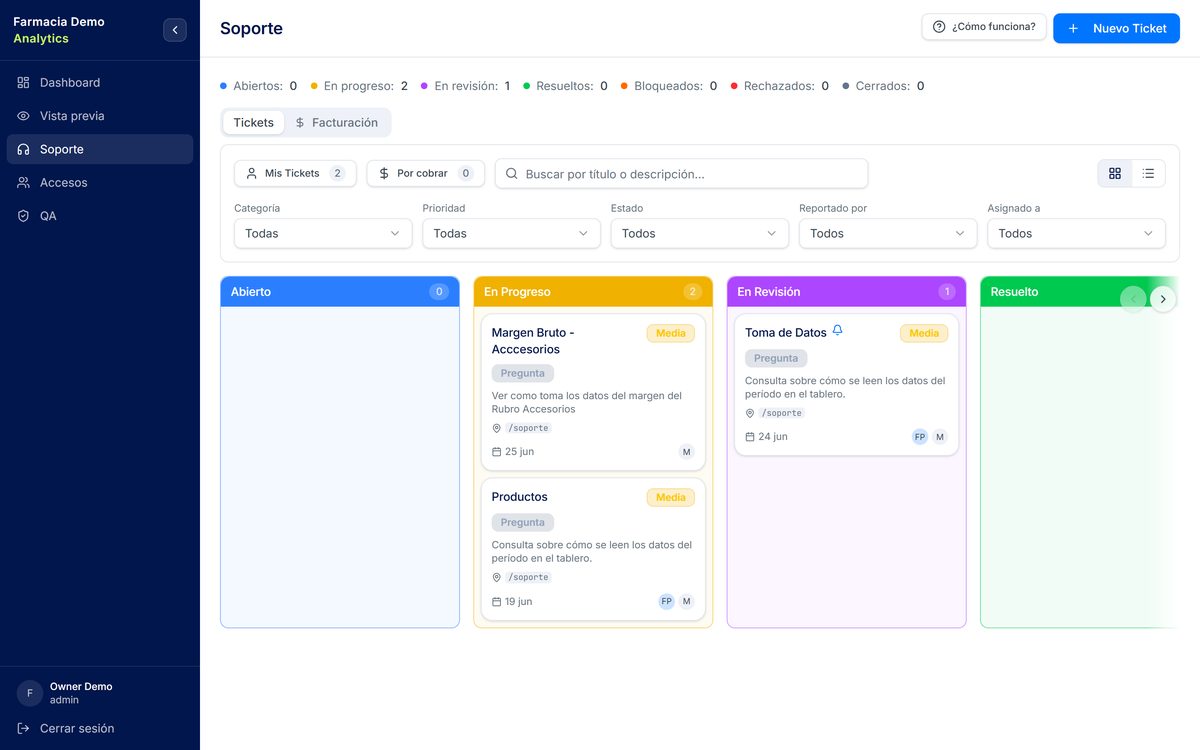Click the 25 jun date on Margen Bruto
The image size is (1200, 750).
click(x=513, y=452)
